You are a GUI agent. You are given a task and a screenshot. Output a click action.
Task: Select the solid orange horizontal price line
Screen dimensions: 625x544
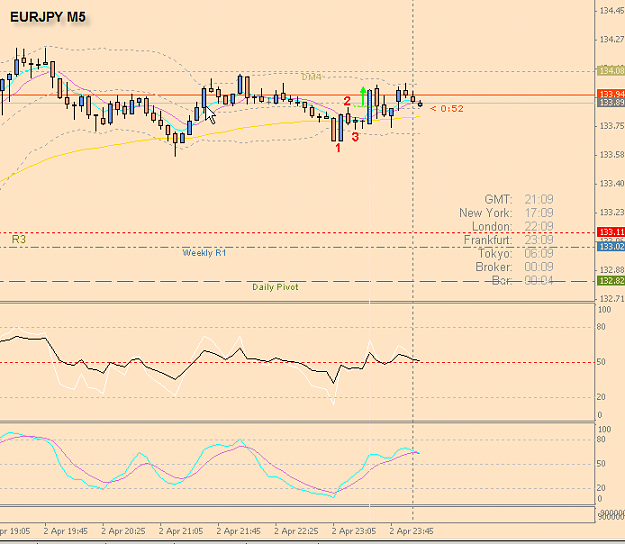coord(297,95)
